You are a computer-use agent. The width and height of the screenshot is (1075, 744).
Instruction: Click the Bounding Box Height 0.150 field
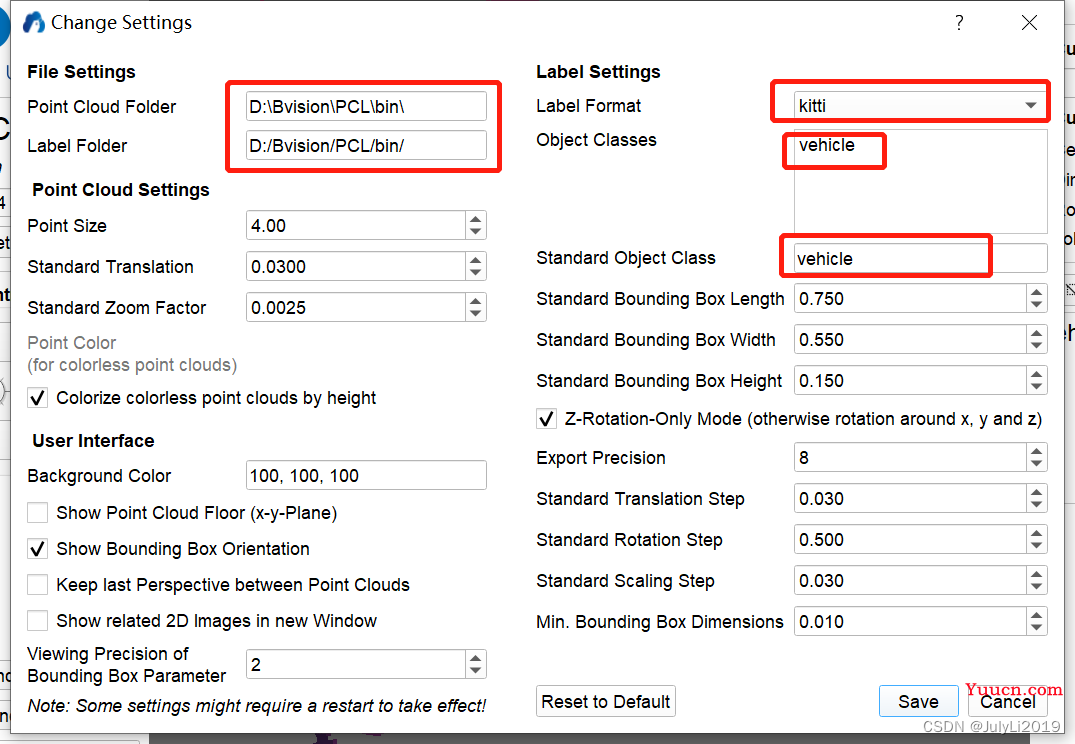pos(910,381)
